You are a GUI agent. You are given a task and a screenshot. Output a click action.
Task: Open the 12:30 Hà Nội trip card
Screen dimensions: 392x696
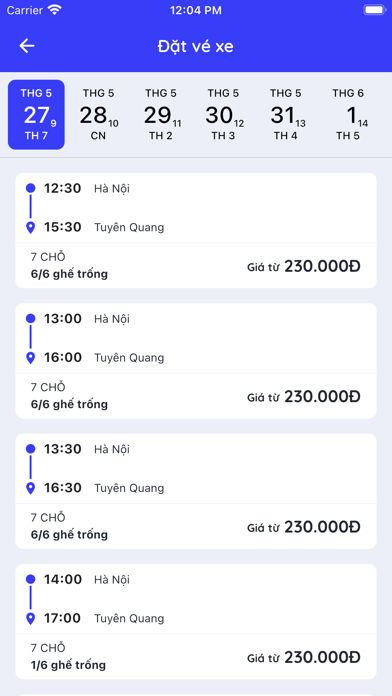pyautogui.click(x=196, y=230)
